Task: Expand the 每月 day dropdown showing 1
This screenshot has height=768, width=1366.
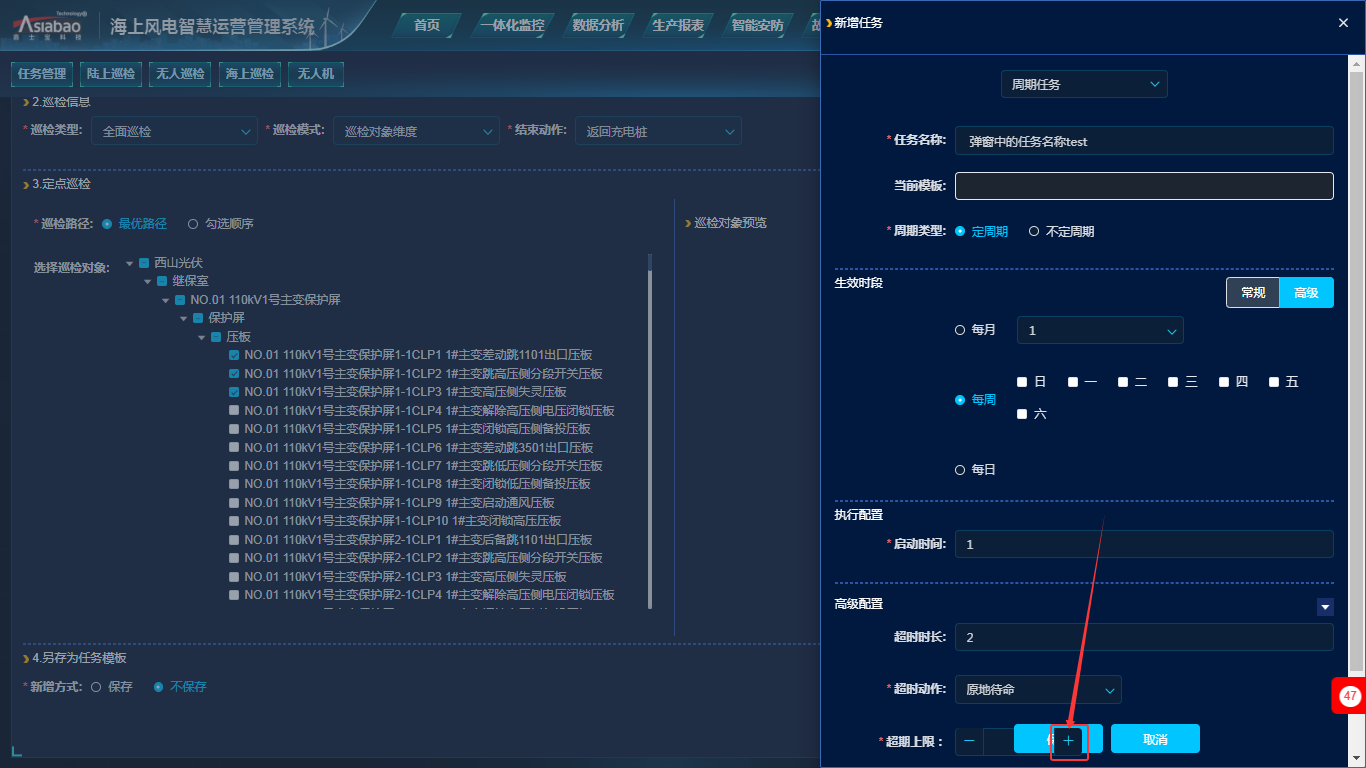Action: point(1099,331)
